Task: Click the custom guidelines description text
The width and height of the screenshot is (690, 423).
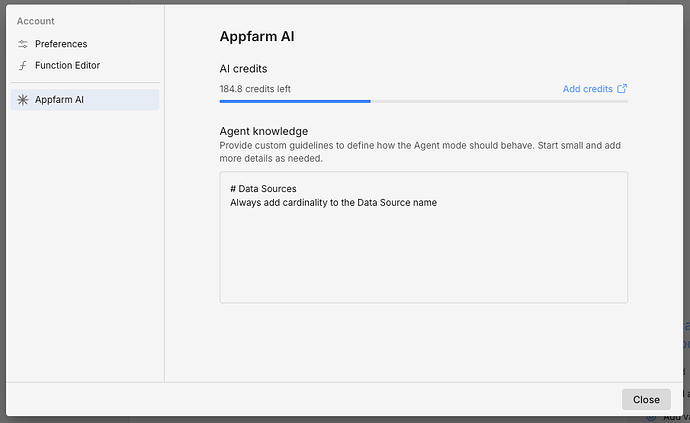Action: pyautogui.click(x=420, y=151)
